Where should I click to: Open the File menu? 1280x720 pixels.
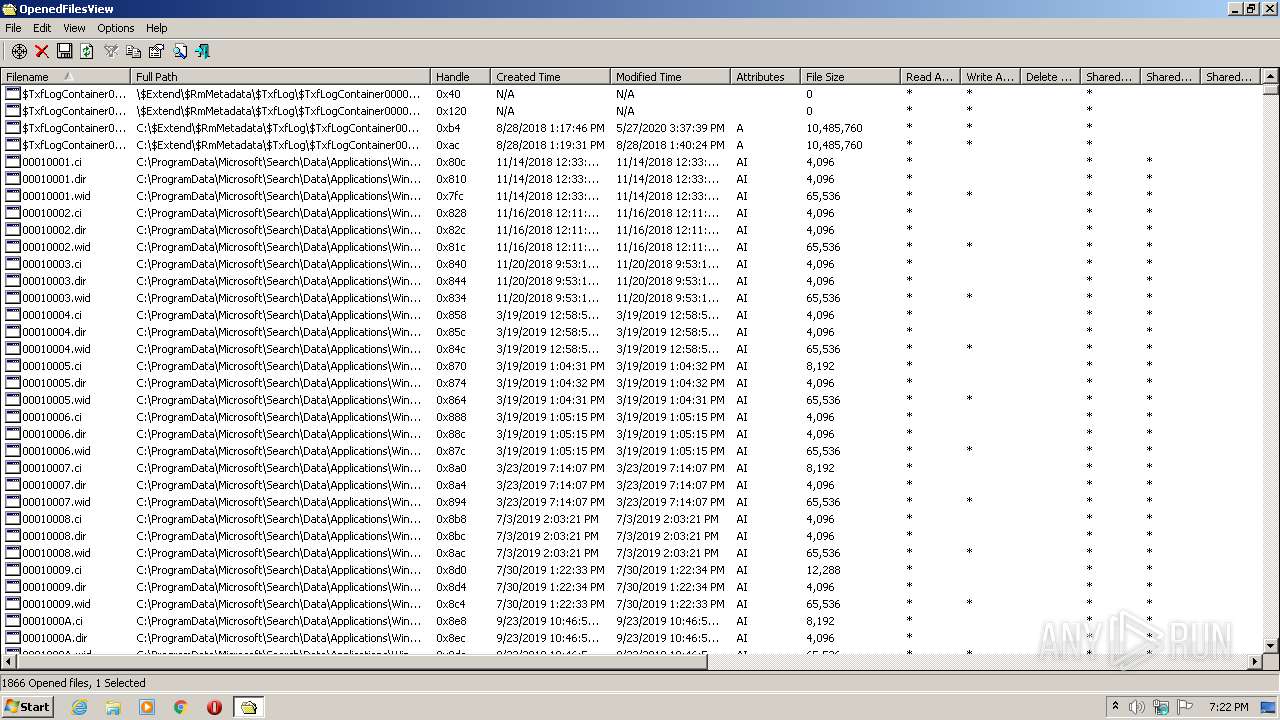pos(13,28)
